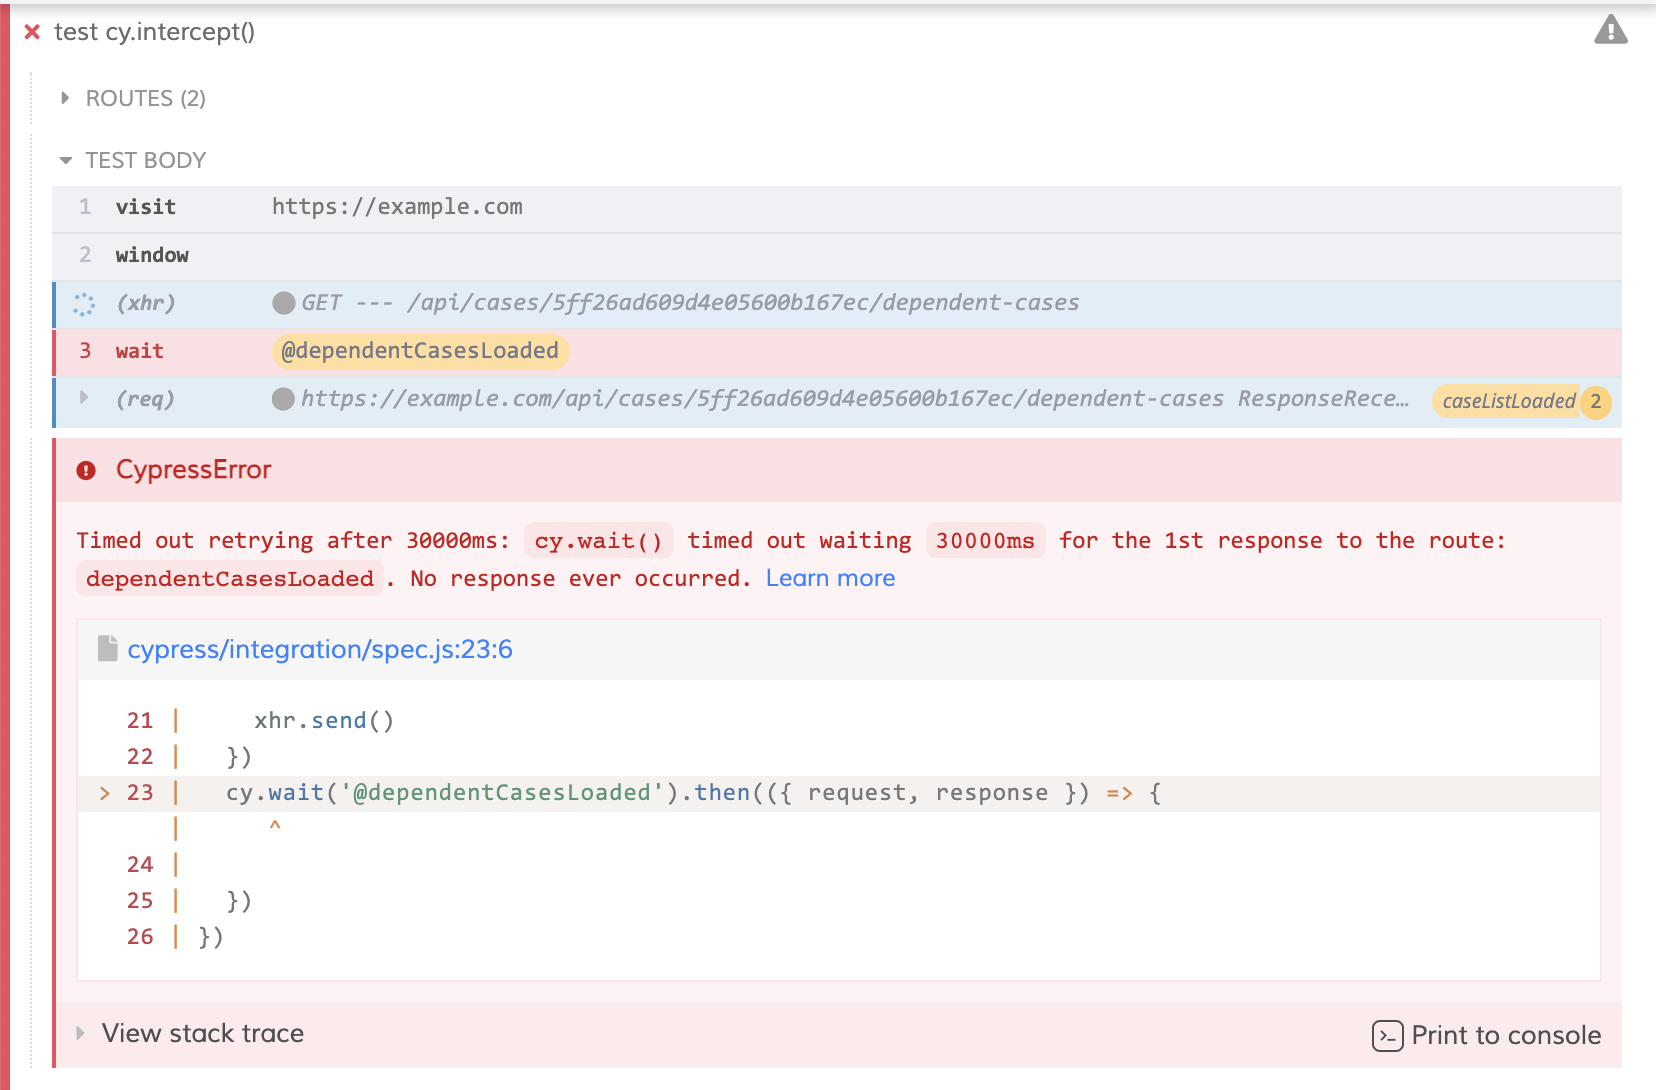The image size is (1656, 1090).
Task: Click the terminal icon beside Print to console
Action: [1386, 1037]
